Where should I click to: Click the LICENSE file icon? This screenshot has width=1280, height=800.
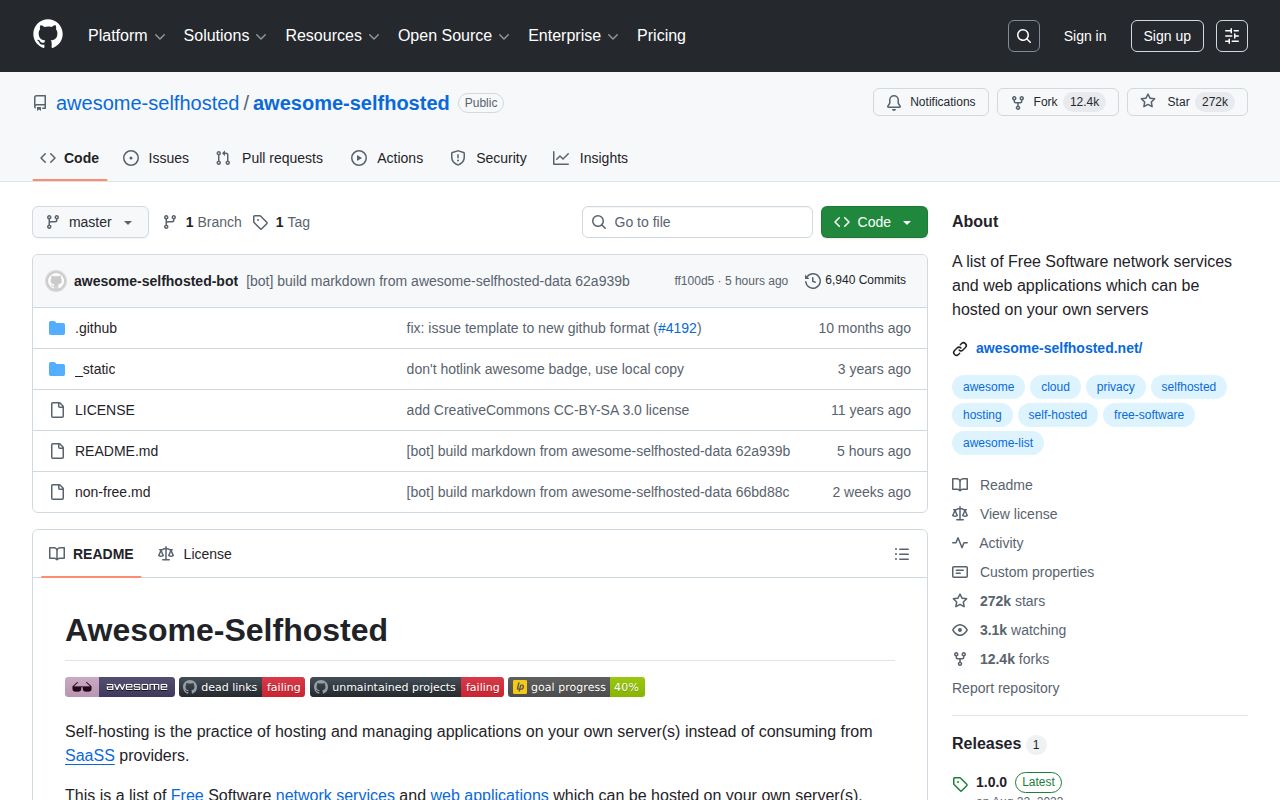click(x=57, y=410)
